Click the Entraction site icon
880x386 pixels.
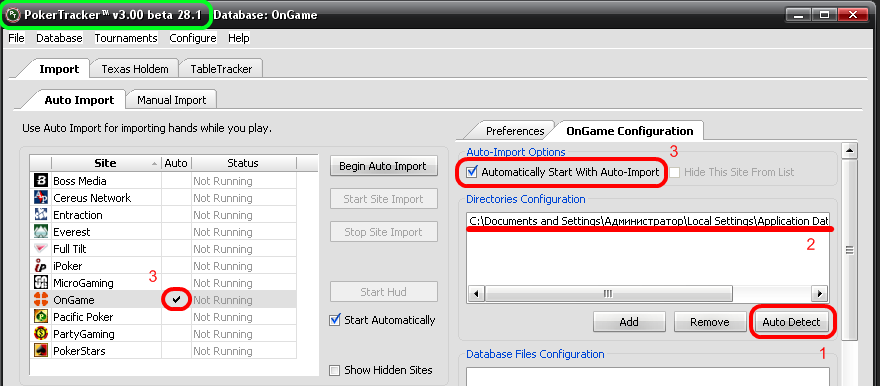coord(41,215)
